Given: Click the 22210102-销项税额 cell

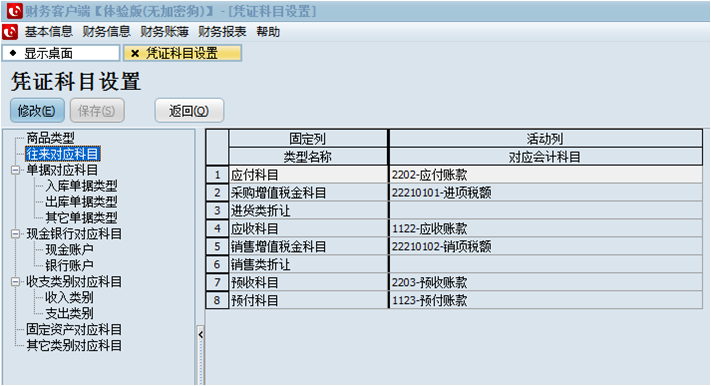Looking at the screenshot, I should 546,247.
